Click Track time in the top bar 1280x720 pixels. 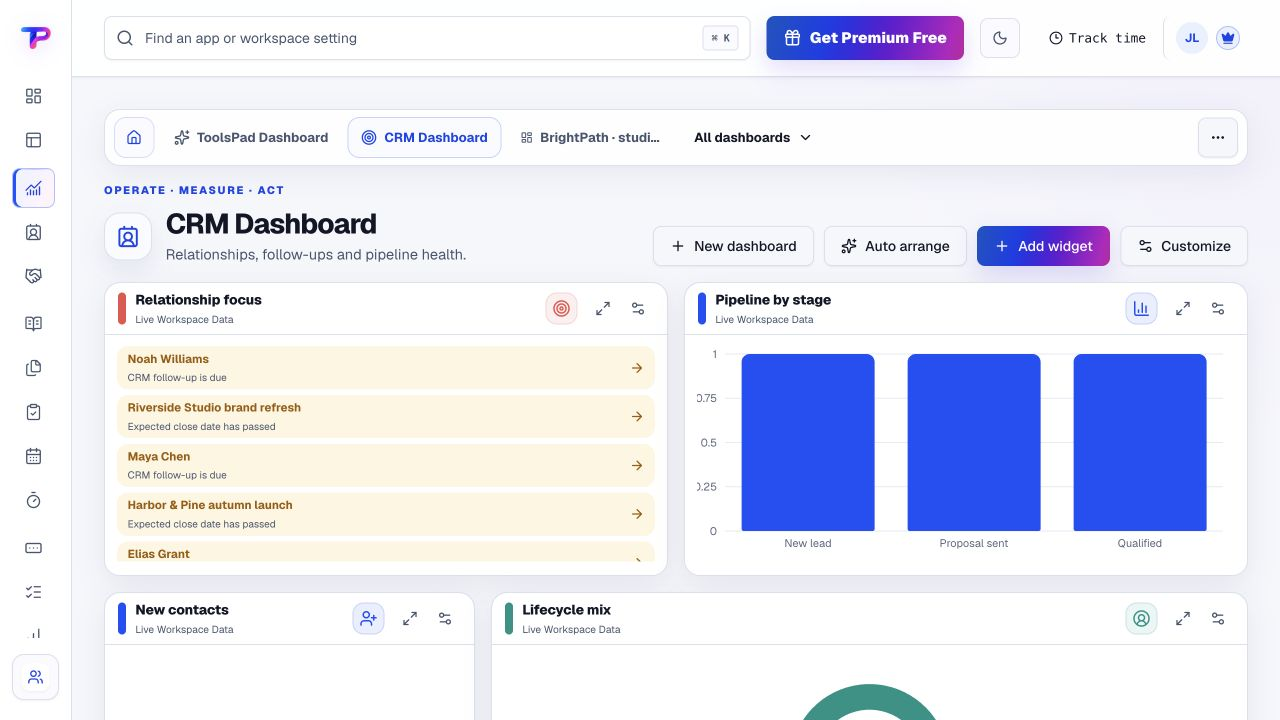click(1097, 38)
